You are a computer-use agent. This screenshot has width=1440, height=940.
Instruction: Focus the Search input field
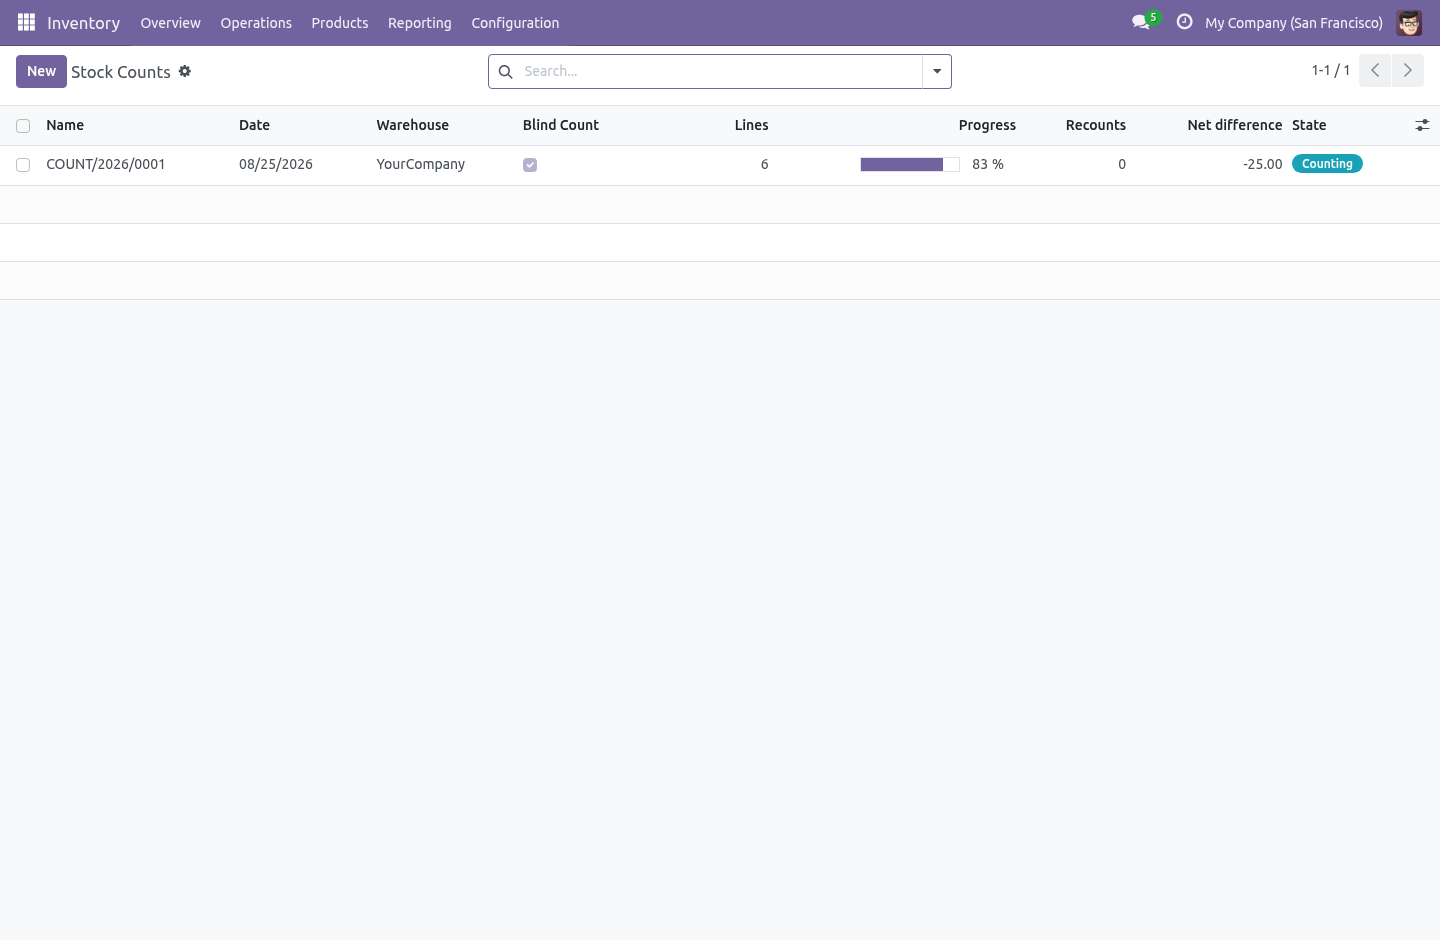click(719, 71)
